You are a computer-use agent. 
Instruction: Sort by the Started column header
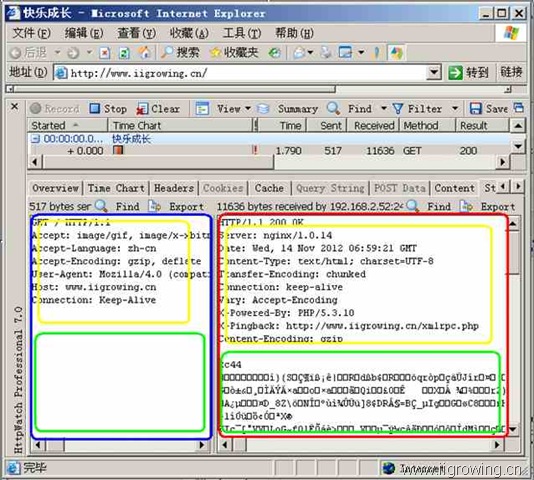coord(67,125)
